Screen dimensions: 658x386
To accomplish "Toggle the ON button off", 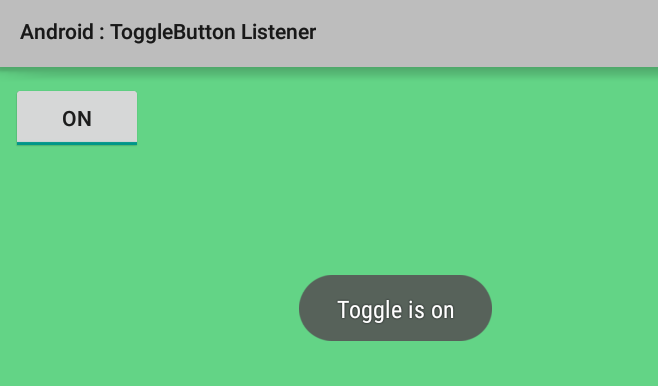I will (77, 118).
